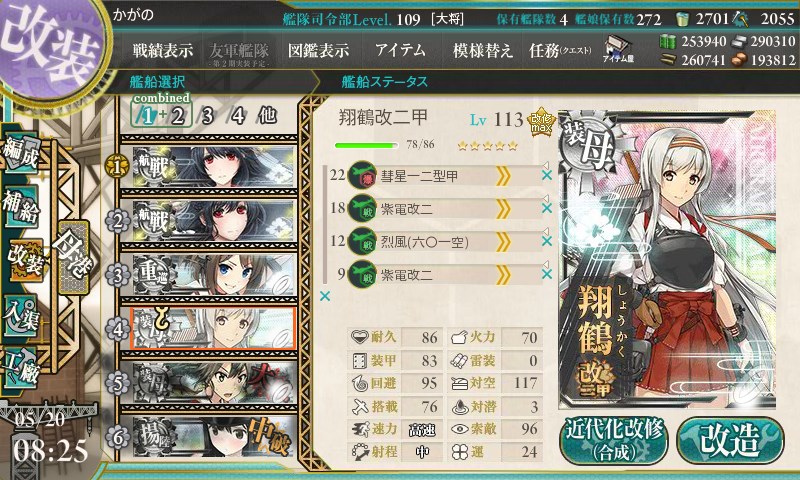Image resolution: width=800 pixels, height=480 pixels.
Task: Expand the 彗星一二型甲 slot yellow chevron
Action: 503,176
